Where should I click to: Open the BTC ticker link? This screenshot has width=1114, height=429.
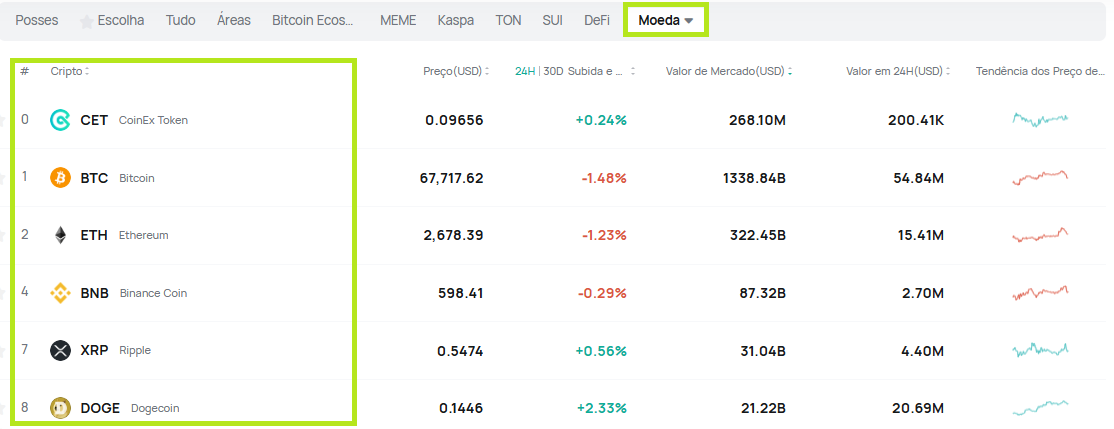point(94,178)
